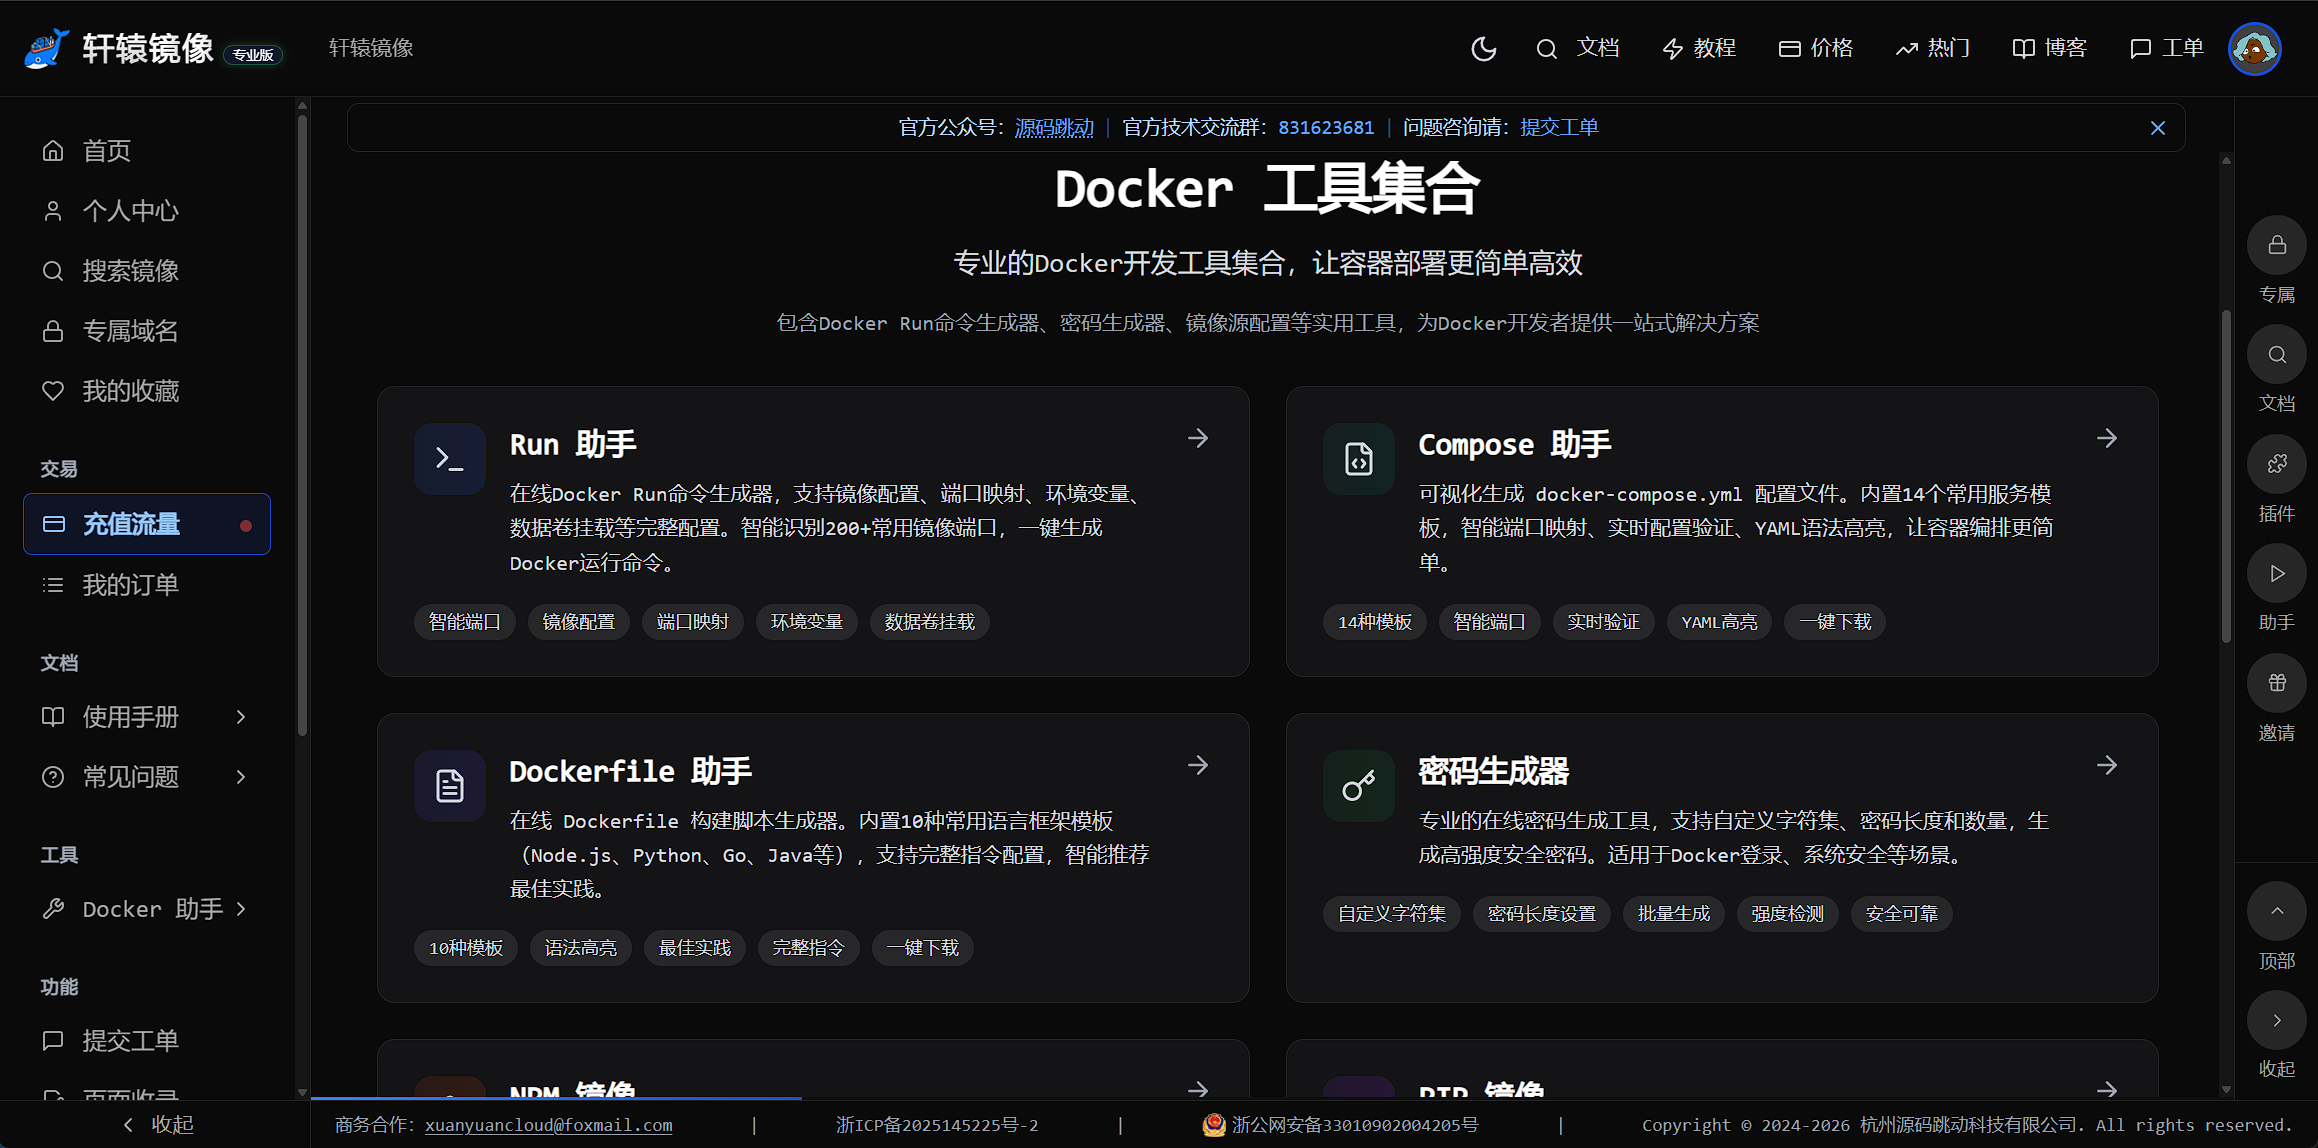The width and height of the screenshot is (2318, 1148).
Task: Click the 顶部 up arrow button
Action: coord(2277,911)
